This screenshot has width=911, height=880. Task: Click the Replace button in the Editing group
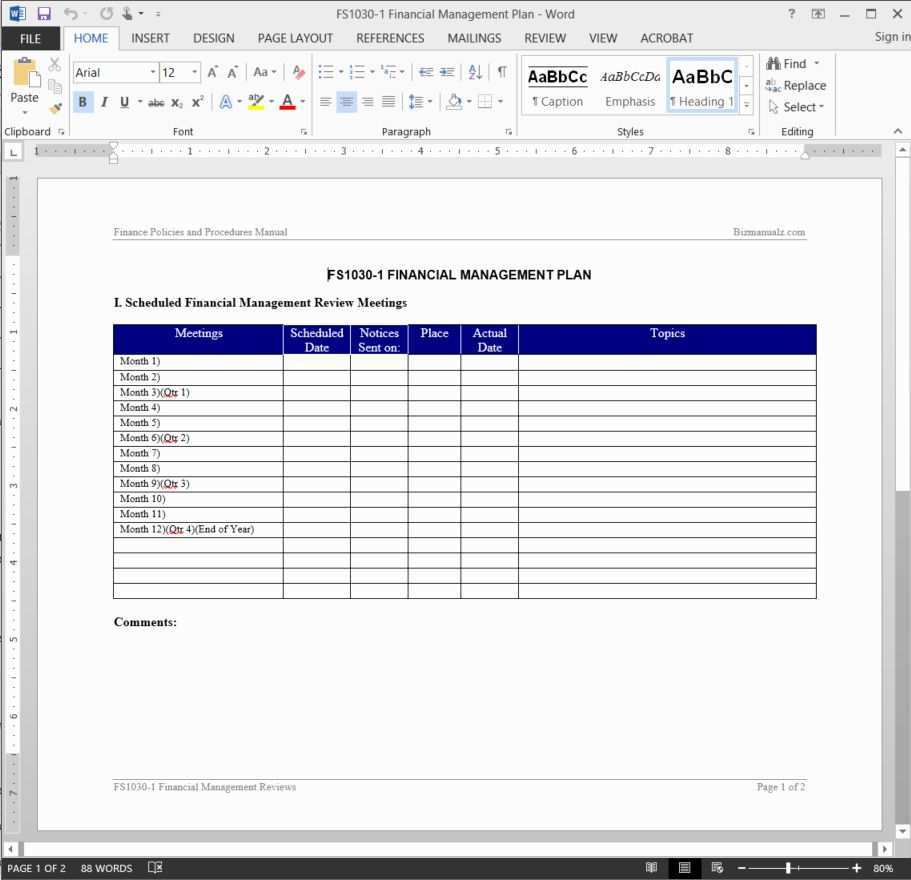(796, 85)
